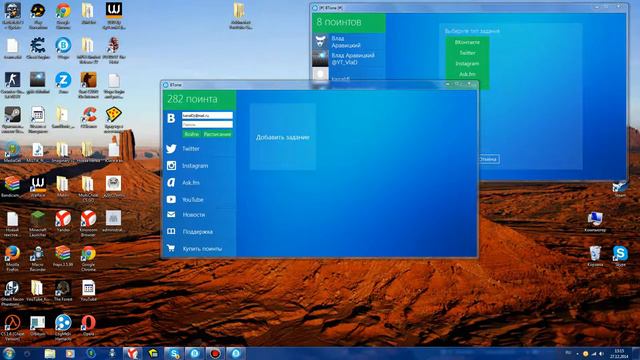Select Bandicam archive desktop icon
This screenshot has width=640, height=360.
point(12,187)
